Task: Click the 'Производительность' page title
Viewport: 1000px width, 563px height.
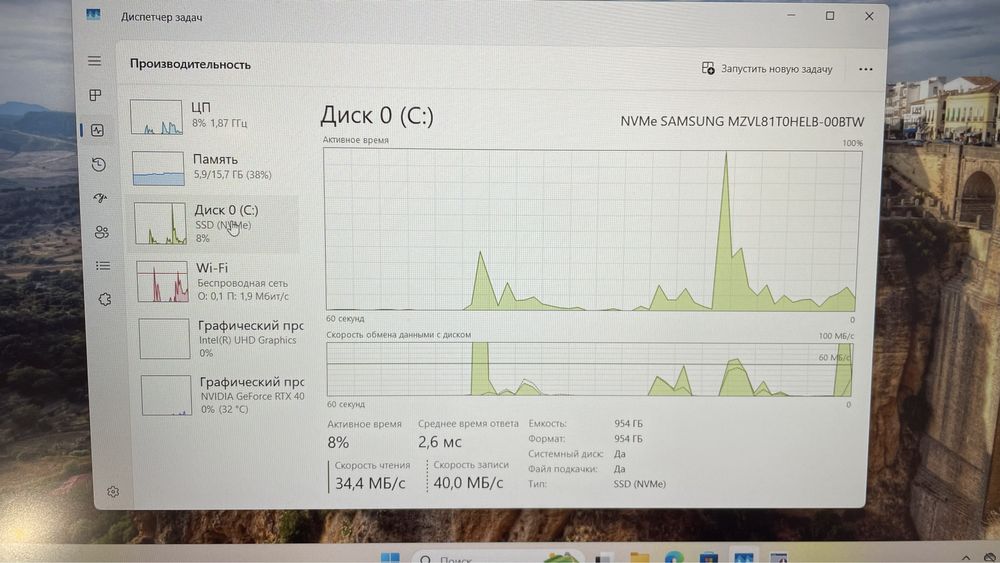Action: coord(190,64)
